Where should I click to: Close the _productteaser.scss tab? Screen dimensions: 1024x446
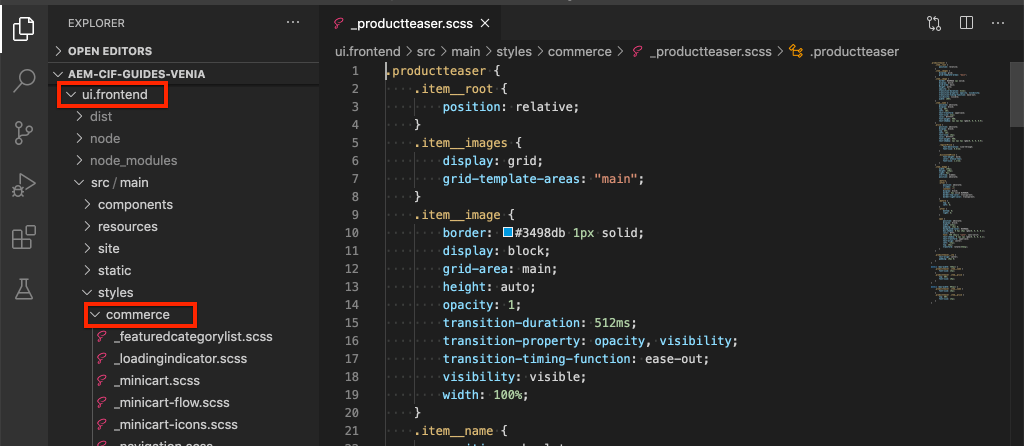tap(485, 24)
